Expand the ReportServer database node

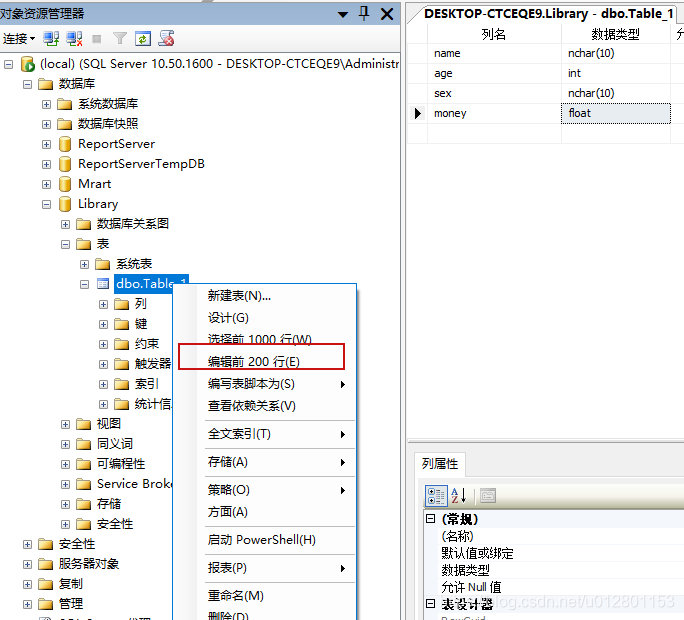pyautogui.click(x=46, y=144)
